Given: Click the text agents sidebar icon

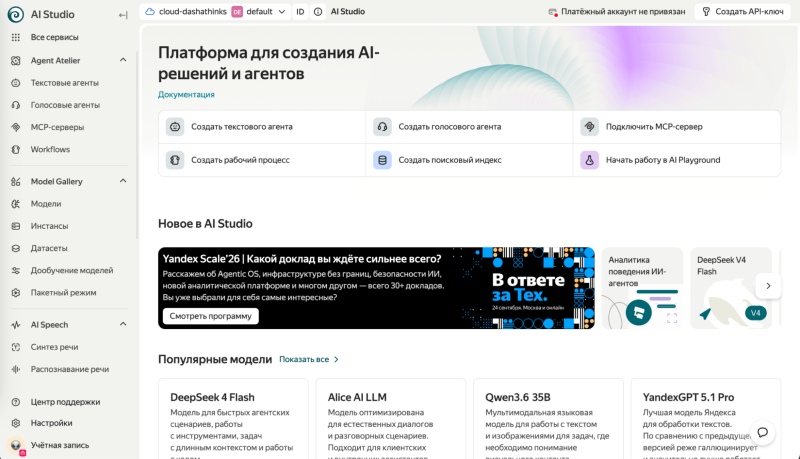Looking at the screenshot, I should [x=16, y=83].
